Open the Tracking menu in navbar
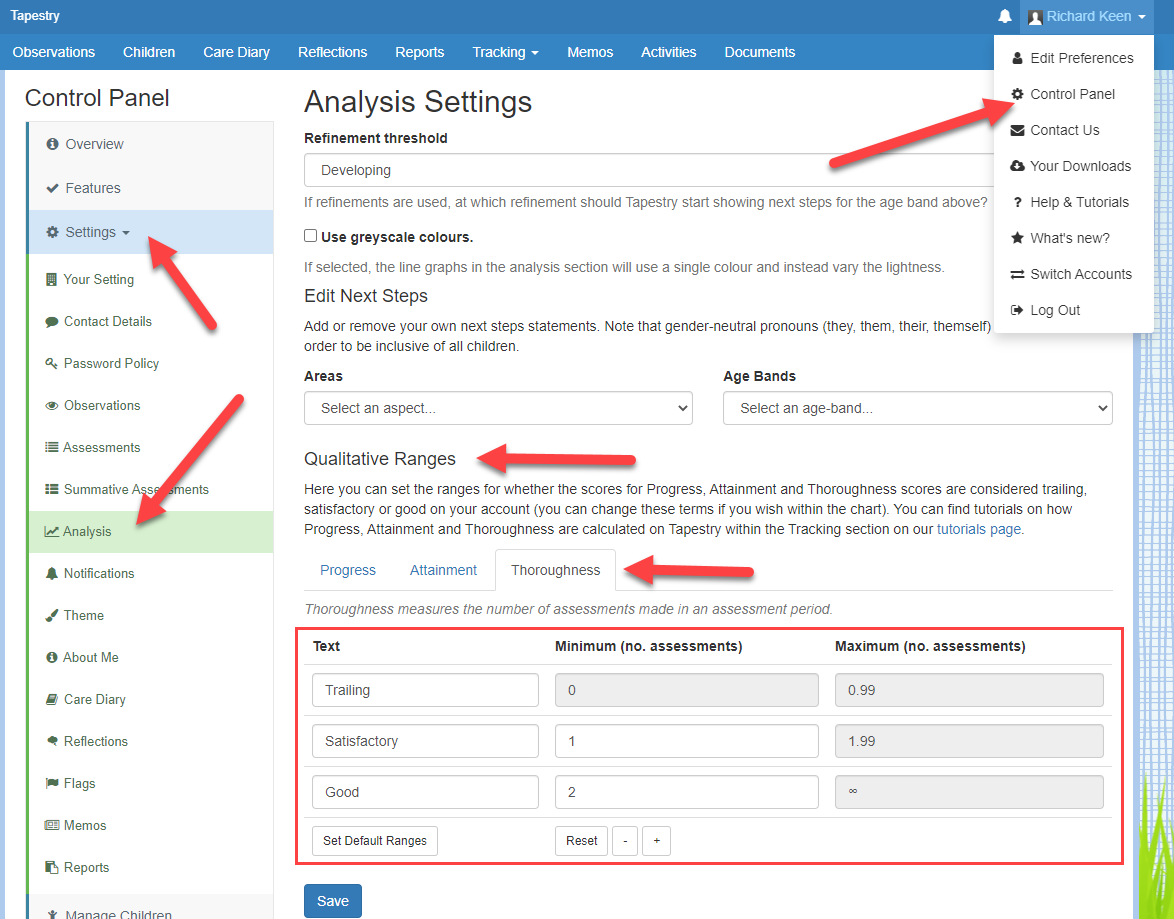 point(505,52)
